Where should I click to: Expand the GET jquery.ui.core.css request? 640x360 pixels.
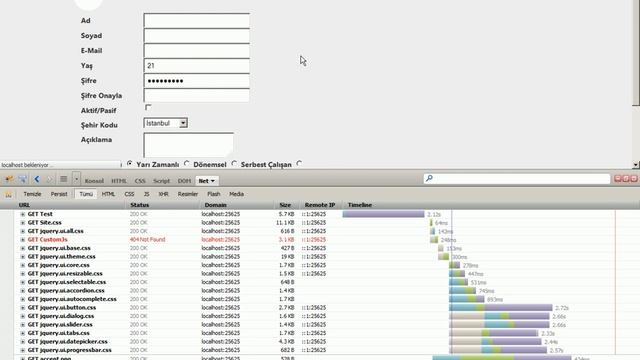pyautogui.click(x=23, y=265)
